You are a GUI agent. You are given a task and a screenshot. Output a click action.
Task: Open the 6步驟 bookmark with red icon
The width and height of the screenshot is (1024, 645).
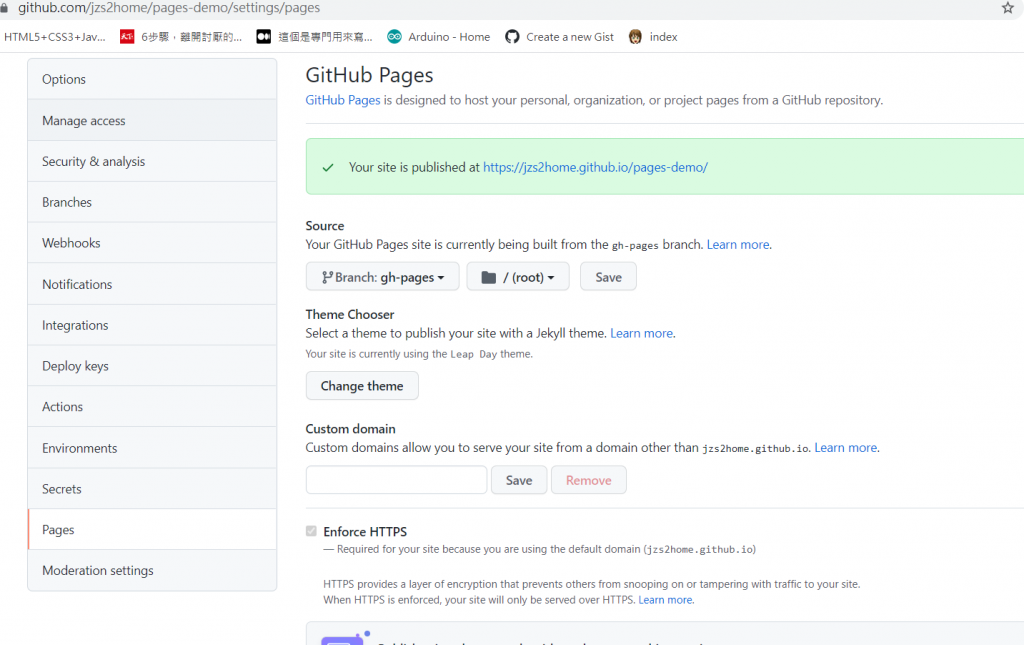point(181,37)
